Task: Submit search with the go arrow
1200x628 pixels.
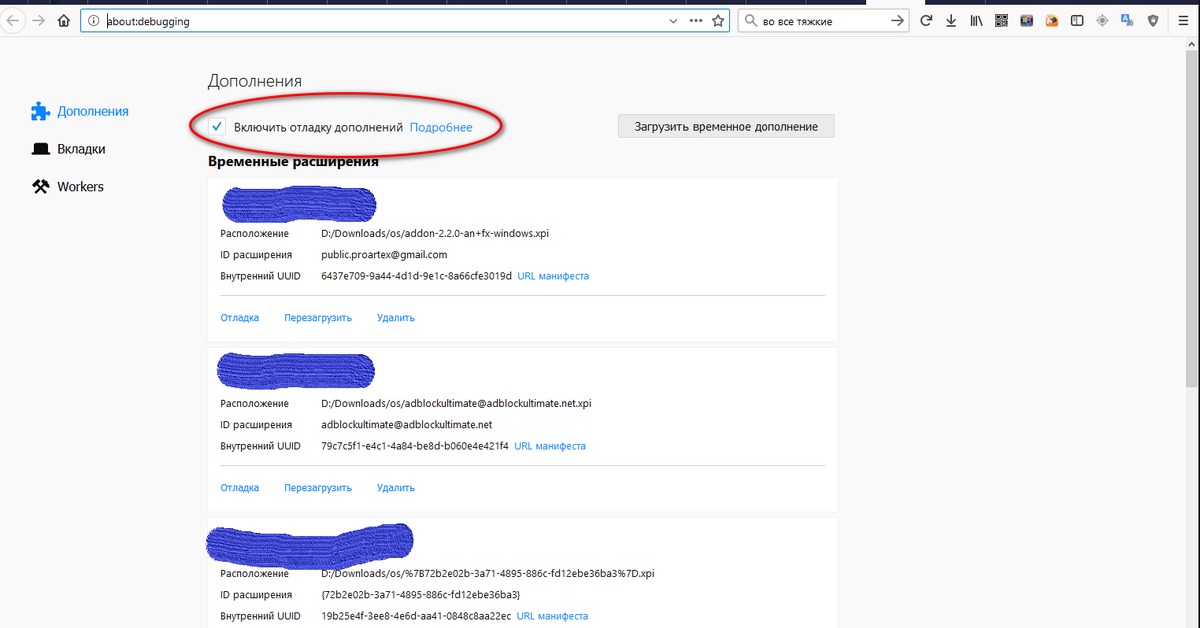Action: coord(897,21)
